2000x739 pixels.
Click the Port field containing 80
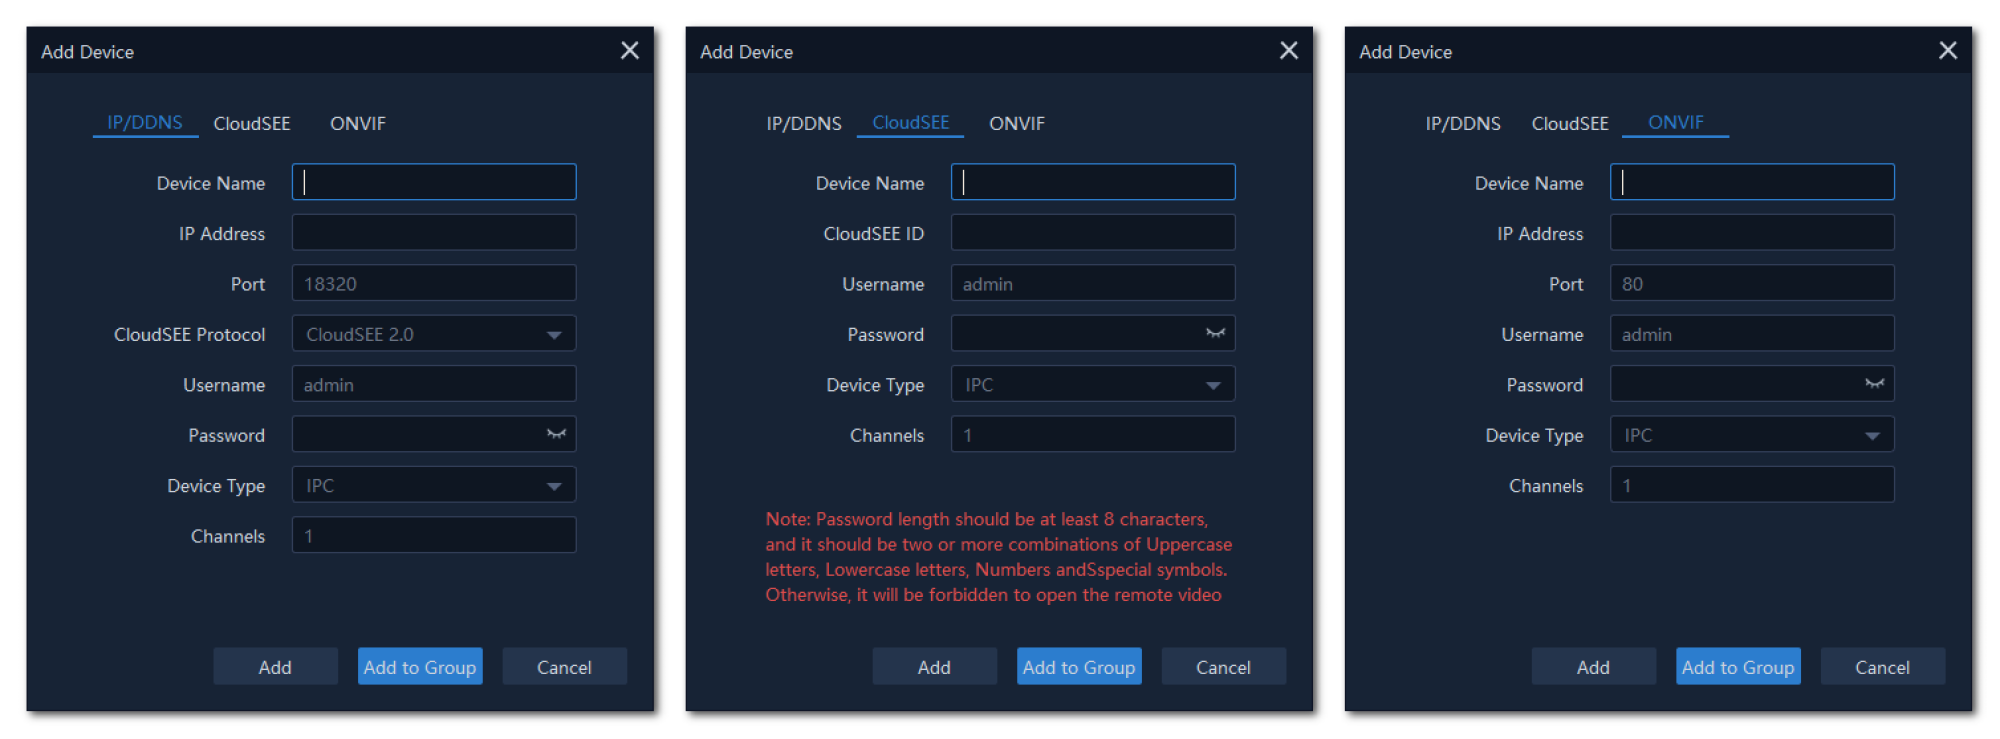pos(1751,284)
